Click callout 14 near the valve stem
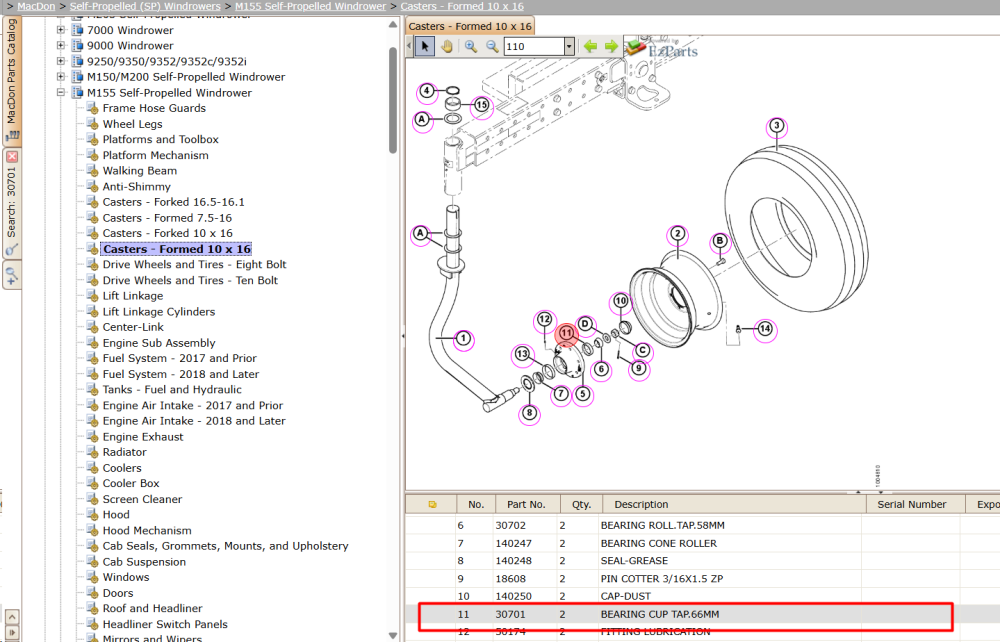This screenshot has height=642, width=1000. pos(765,329)
